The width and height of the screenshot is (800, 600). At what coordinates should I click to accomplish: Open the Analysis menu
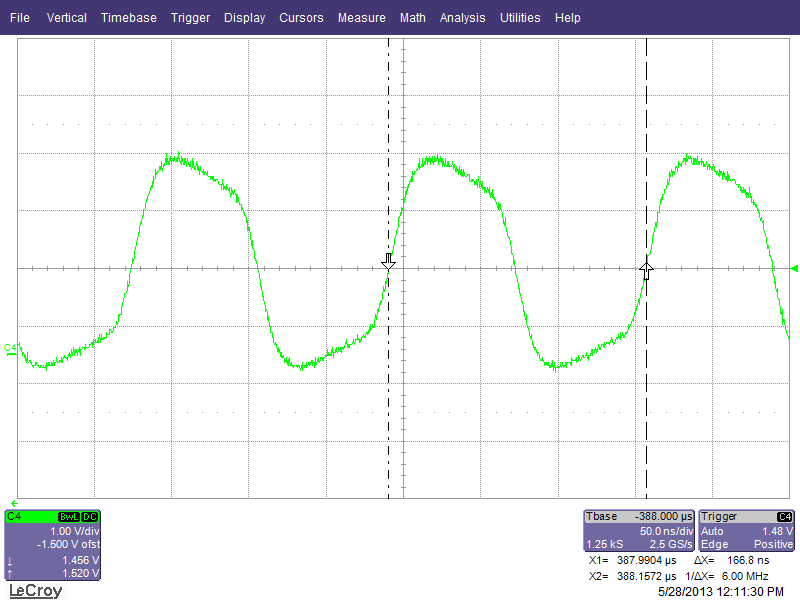pos(463,18)
